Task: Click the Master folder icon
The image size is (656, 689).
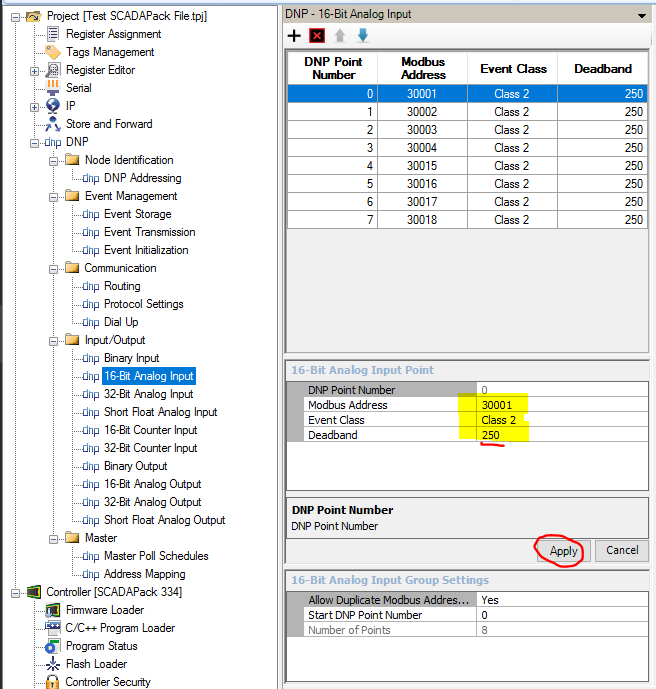Action: pos(72,537)
